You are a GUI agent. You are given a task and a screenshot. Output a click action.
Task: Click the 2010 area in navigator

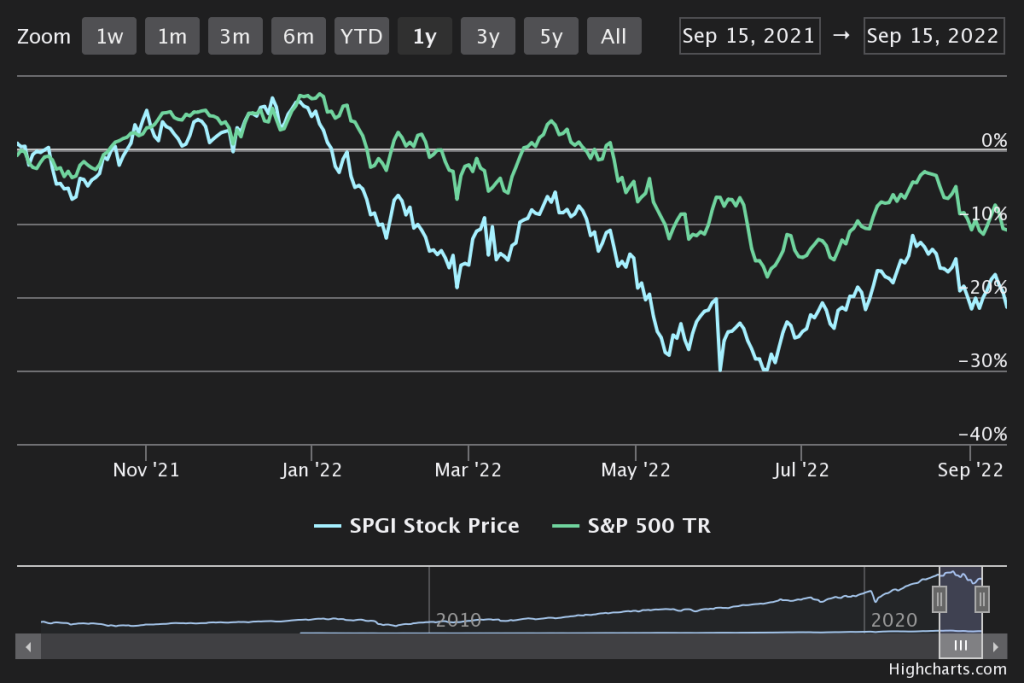coord(458,620)
